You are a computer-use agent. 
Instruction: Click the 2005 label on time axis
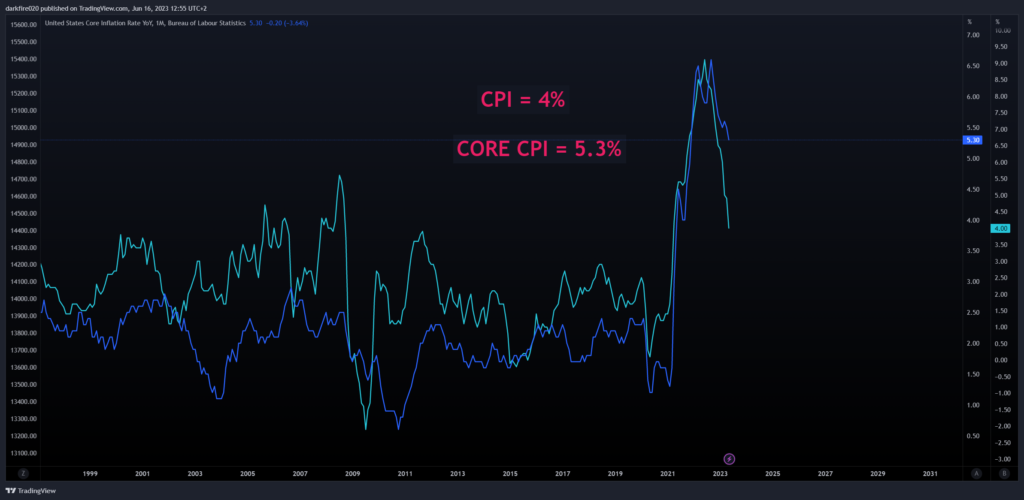pyautogui.click(x=248, y=473)
